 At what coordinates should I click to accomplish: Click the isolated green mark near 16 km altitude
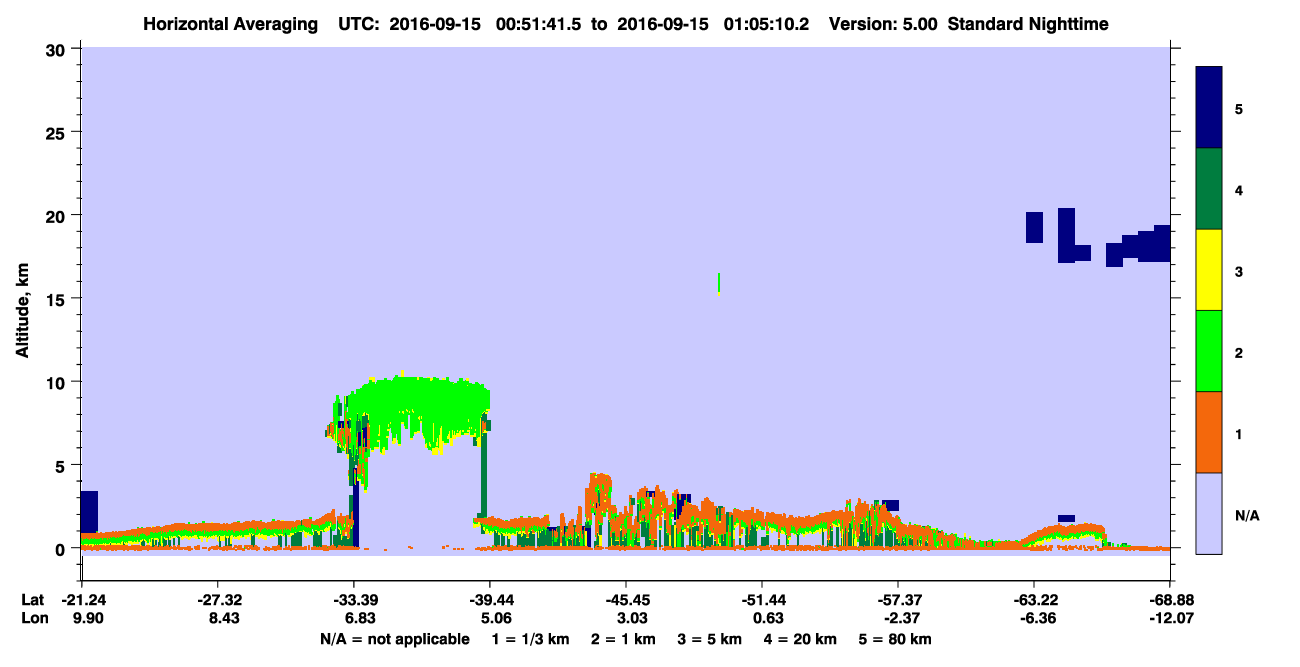[719, 283]
